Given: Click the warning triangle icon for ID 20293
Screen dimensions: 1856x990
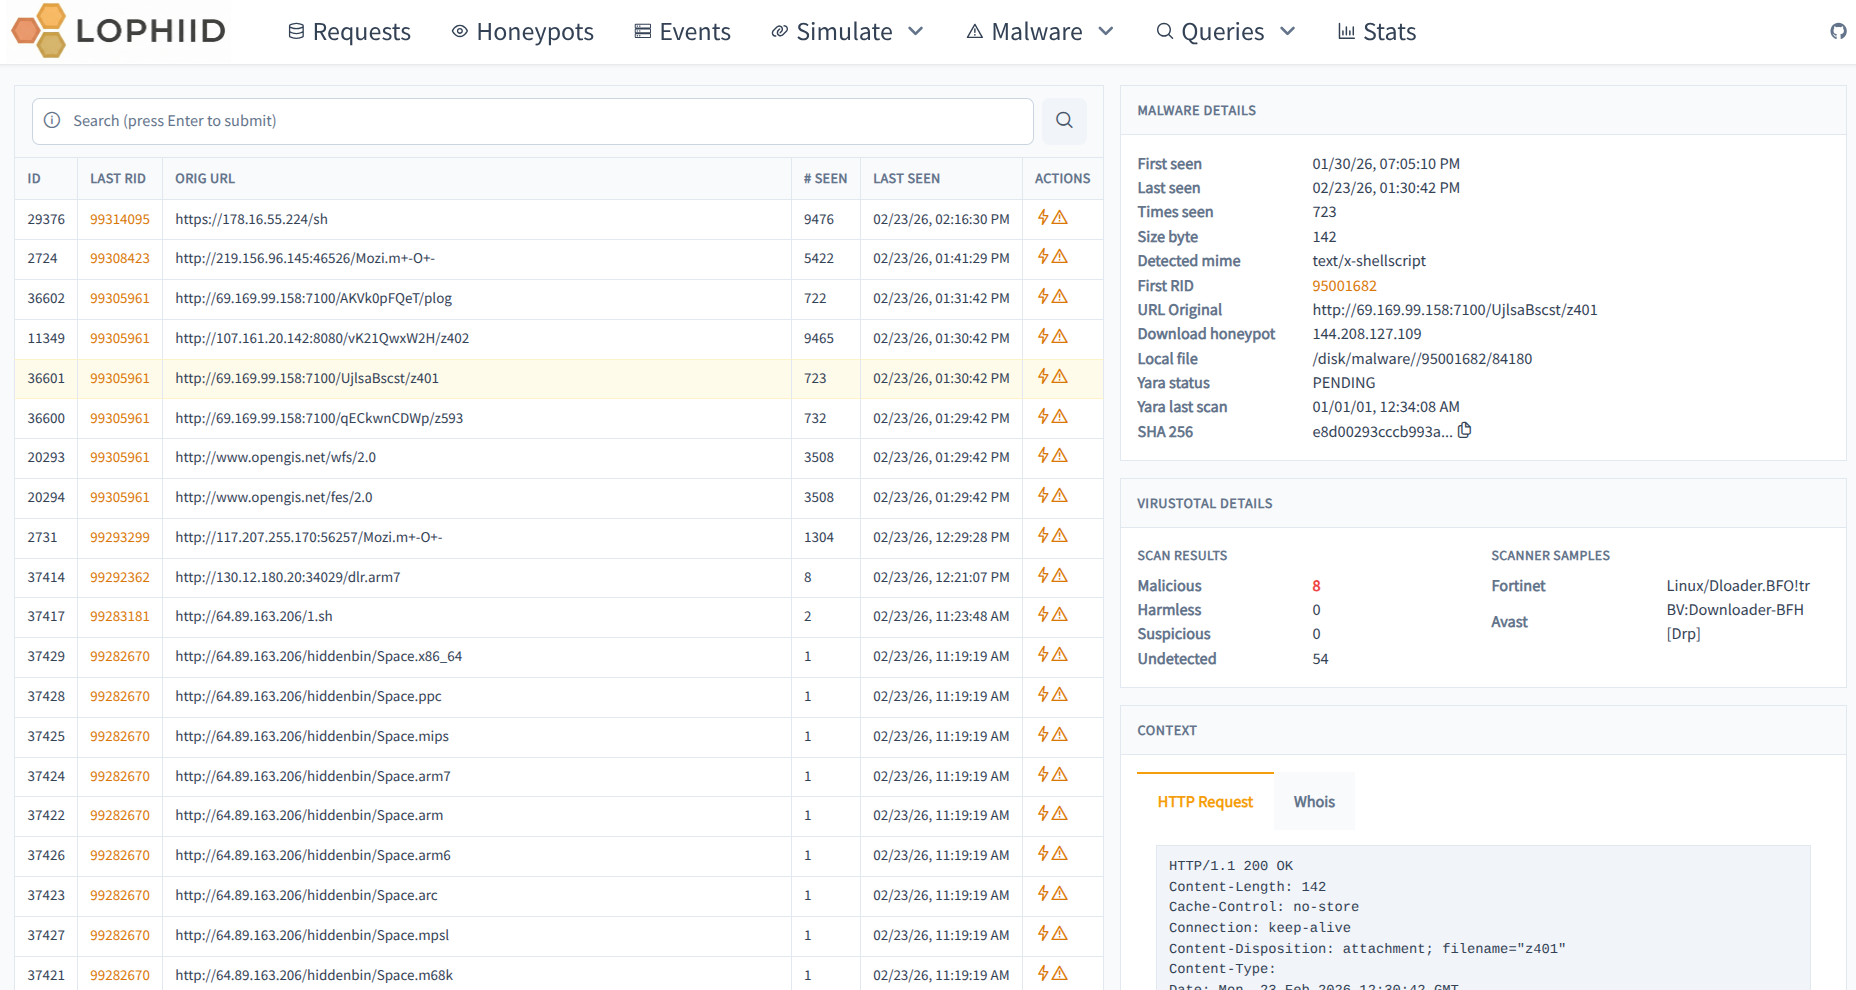Looking at the screenshot, I should coord(1060,455).
